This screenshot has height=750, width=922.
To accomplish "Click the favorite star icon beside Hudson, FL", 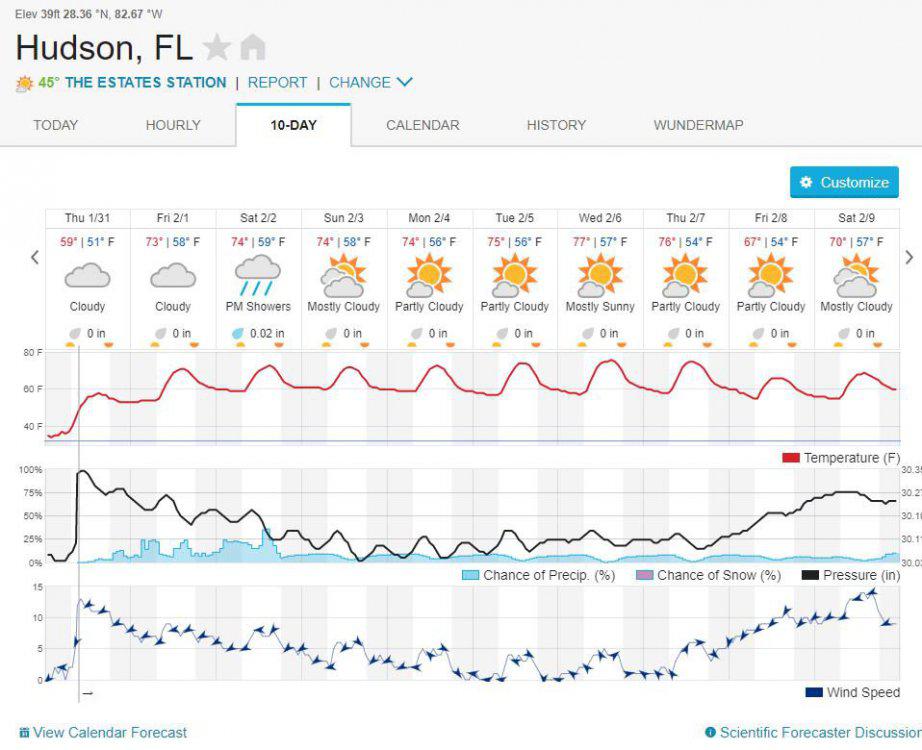I will click(x=217, y=47).
